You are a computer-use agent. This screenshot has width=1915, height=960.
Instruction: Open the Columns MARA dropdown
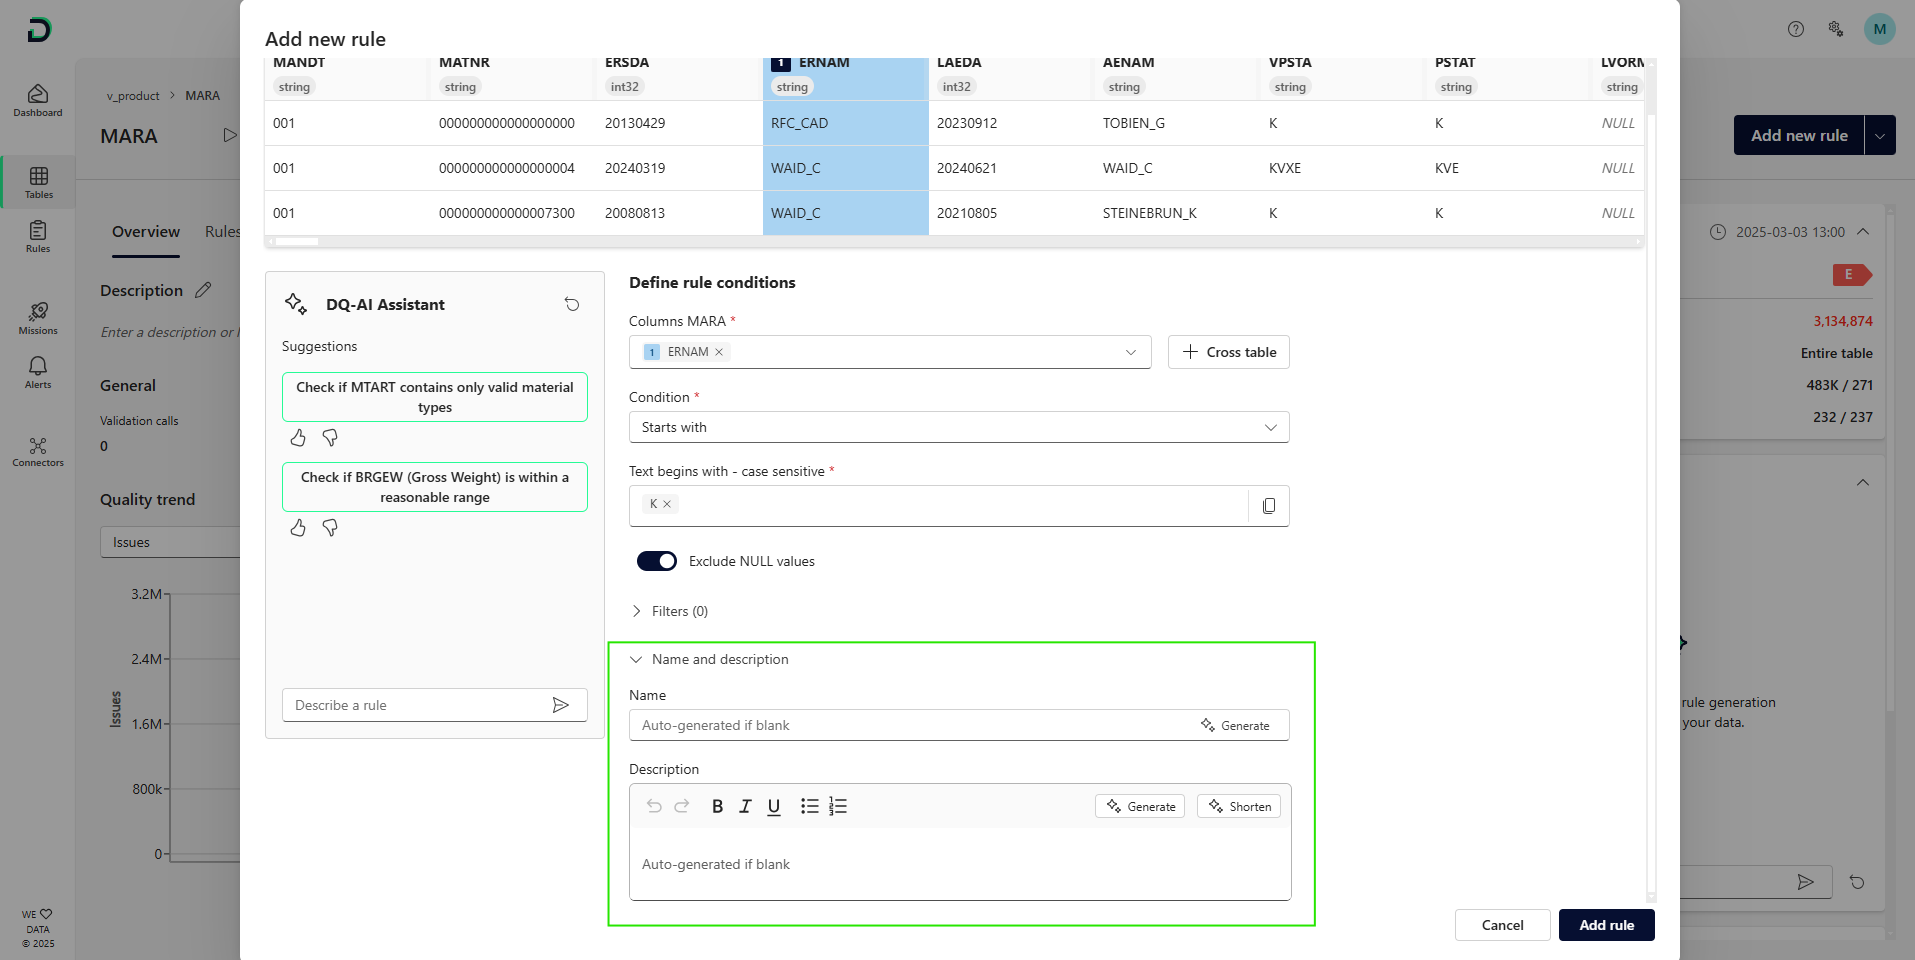pos(1130,352)
